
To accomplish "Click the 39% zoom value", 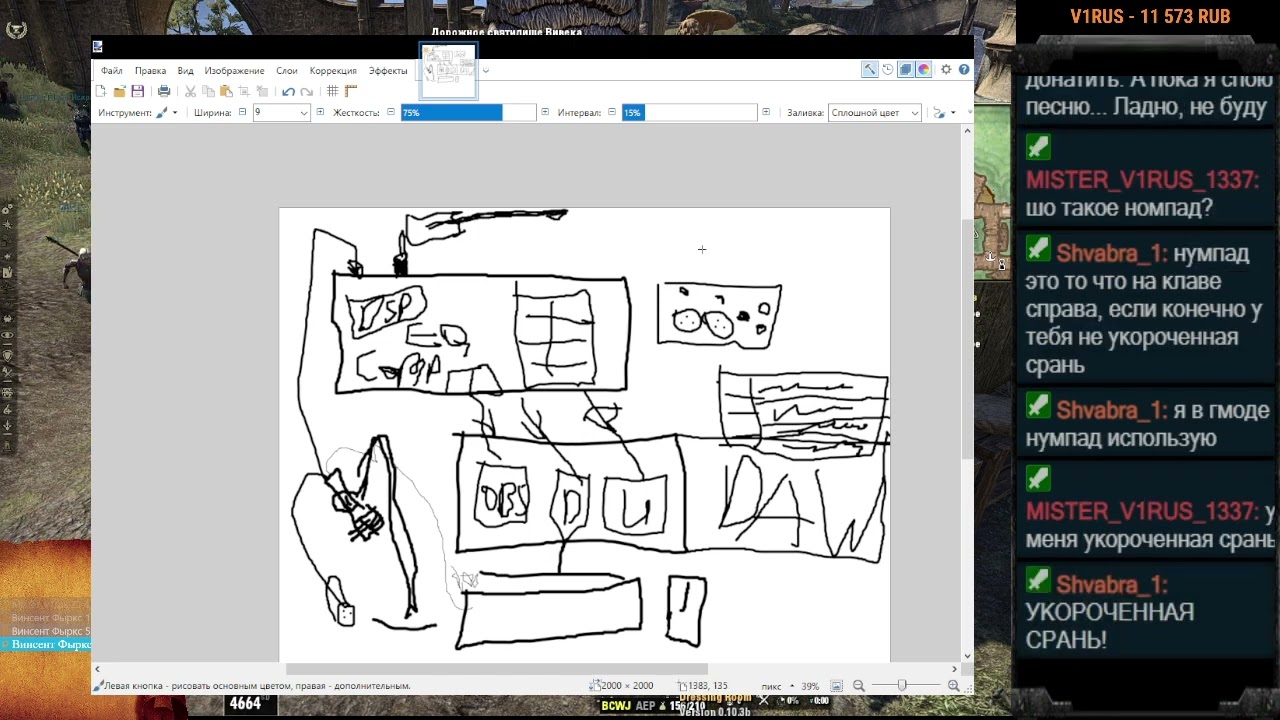I will (810, 686).
